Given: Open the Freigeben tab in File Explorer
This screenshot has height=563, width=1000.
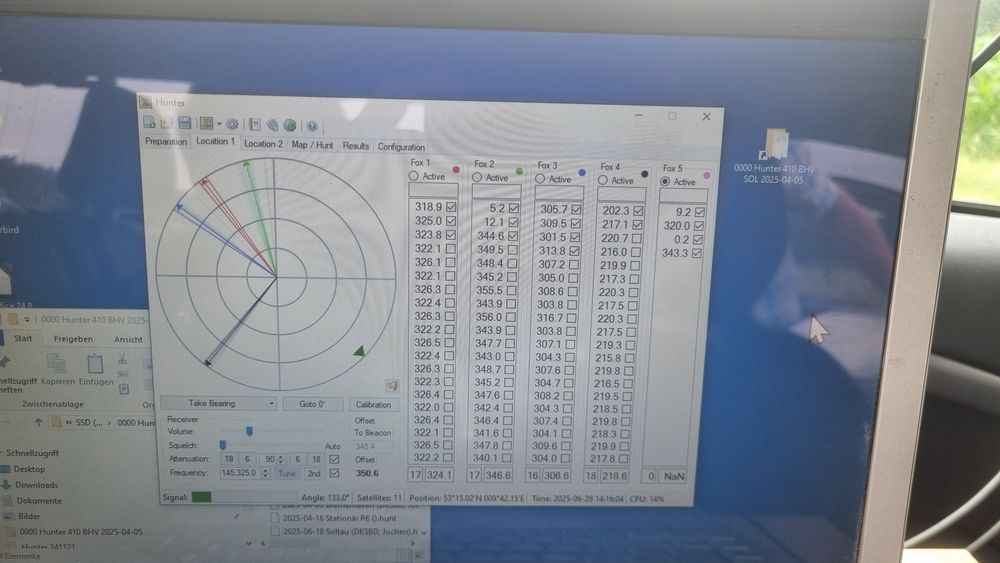Looking at the screenshot, I should click(73, 338).
